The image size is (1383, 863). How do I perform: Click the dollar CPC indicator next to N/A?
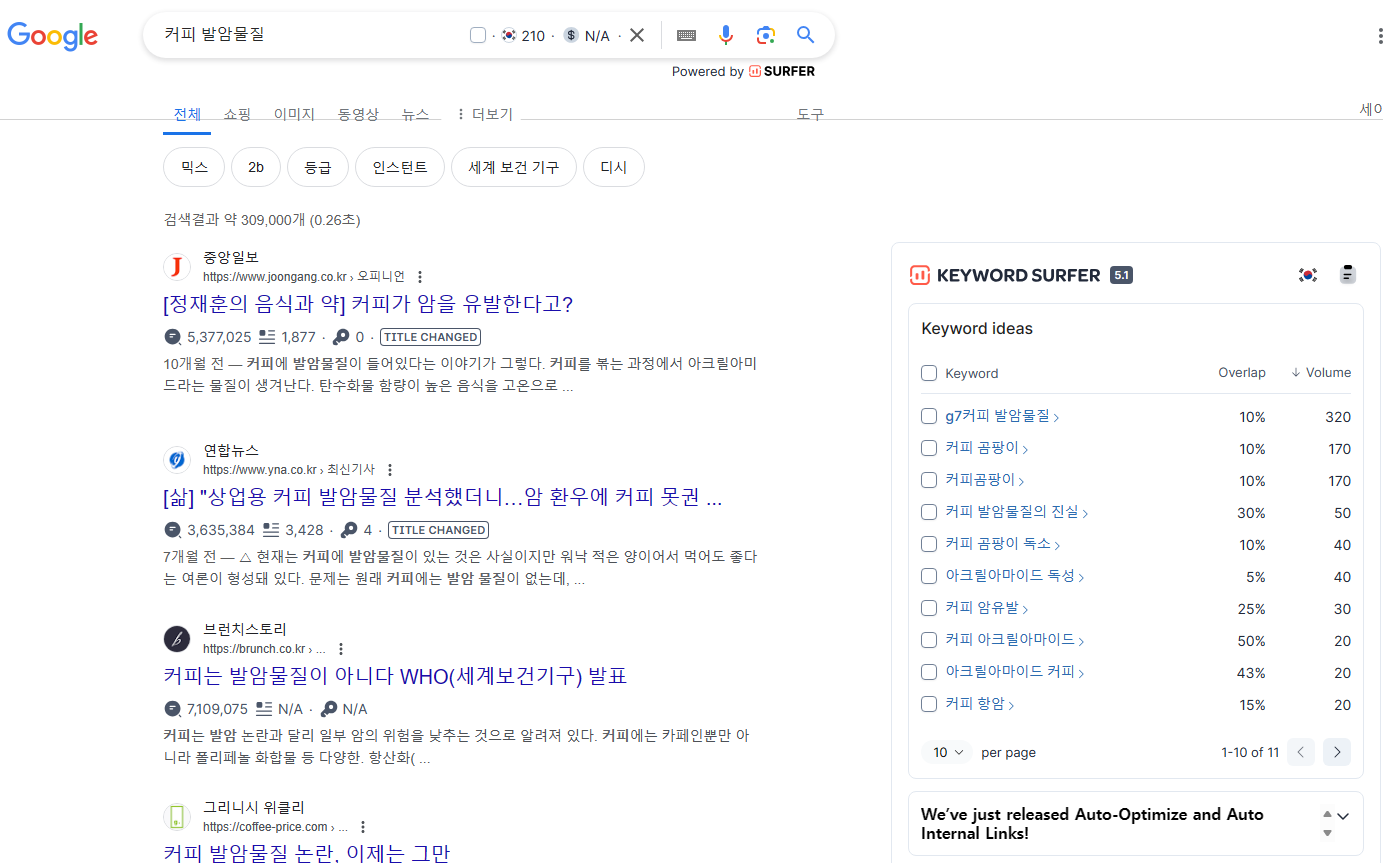pos(570,35)
